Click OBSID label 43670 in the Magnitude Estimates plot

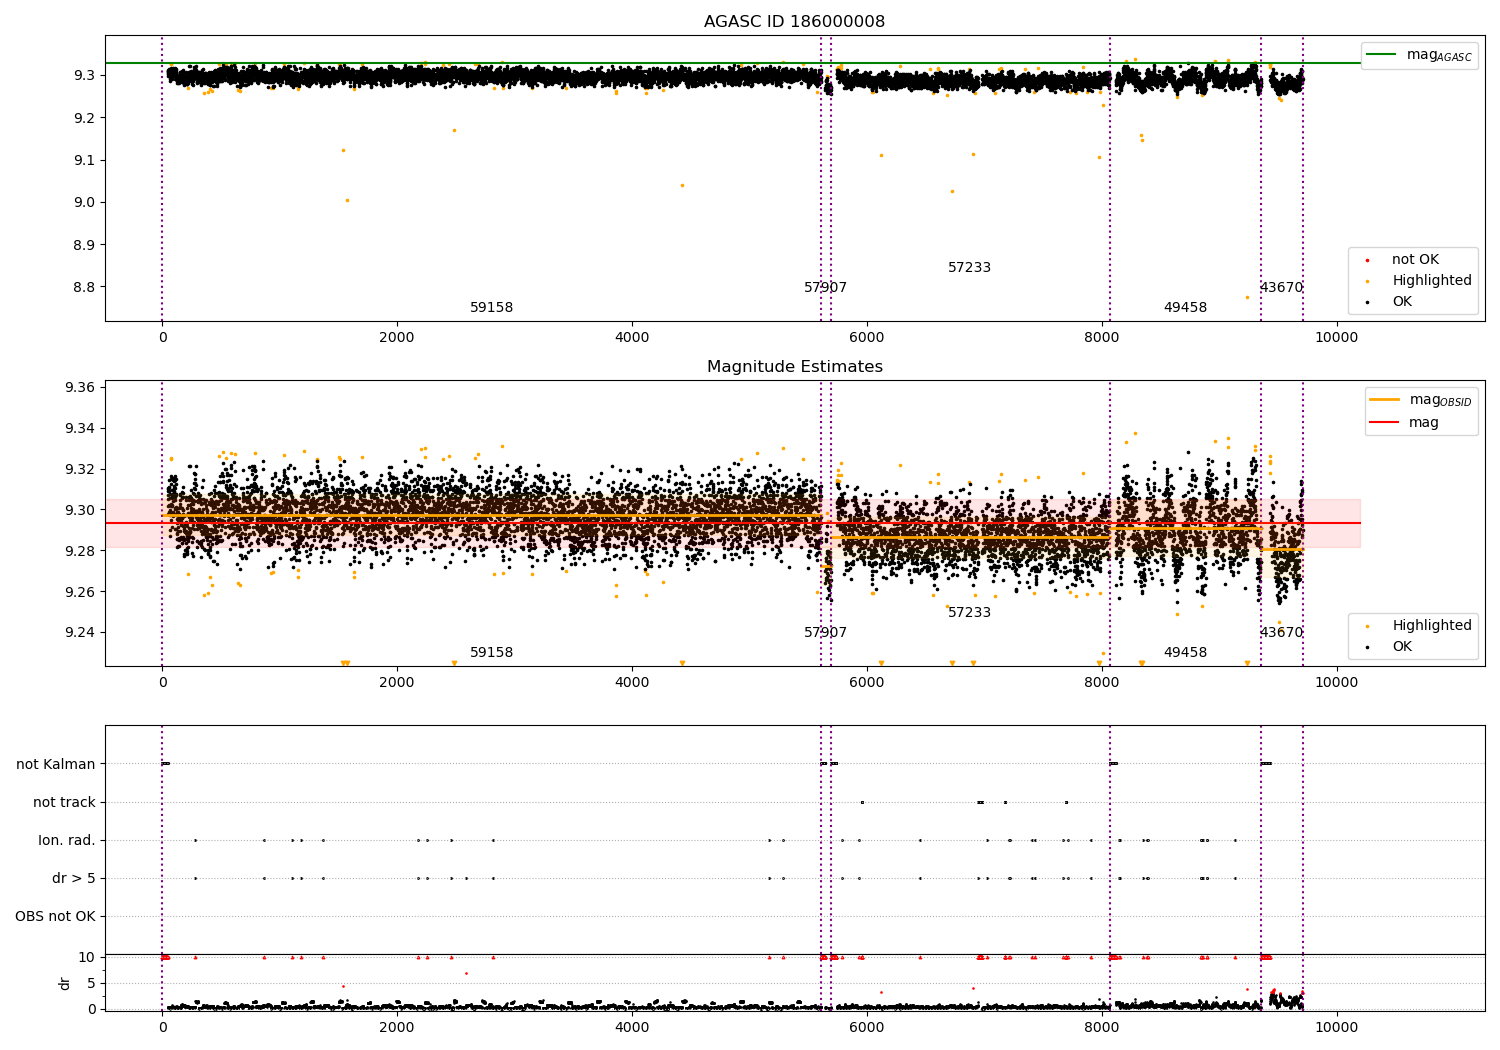(x=1281, y=633)
